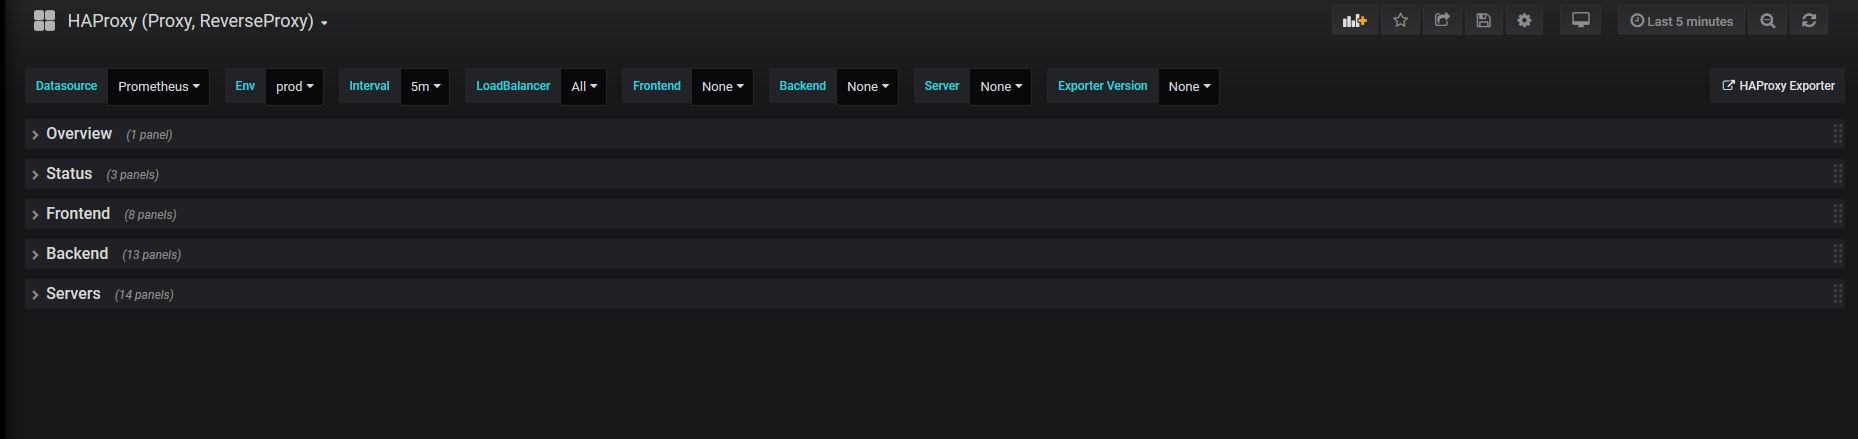
Task: Open the Interval 5m dropdown
Action: [425, 87]
